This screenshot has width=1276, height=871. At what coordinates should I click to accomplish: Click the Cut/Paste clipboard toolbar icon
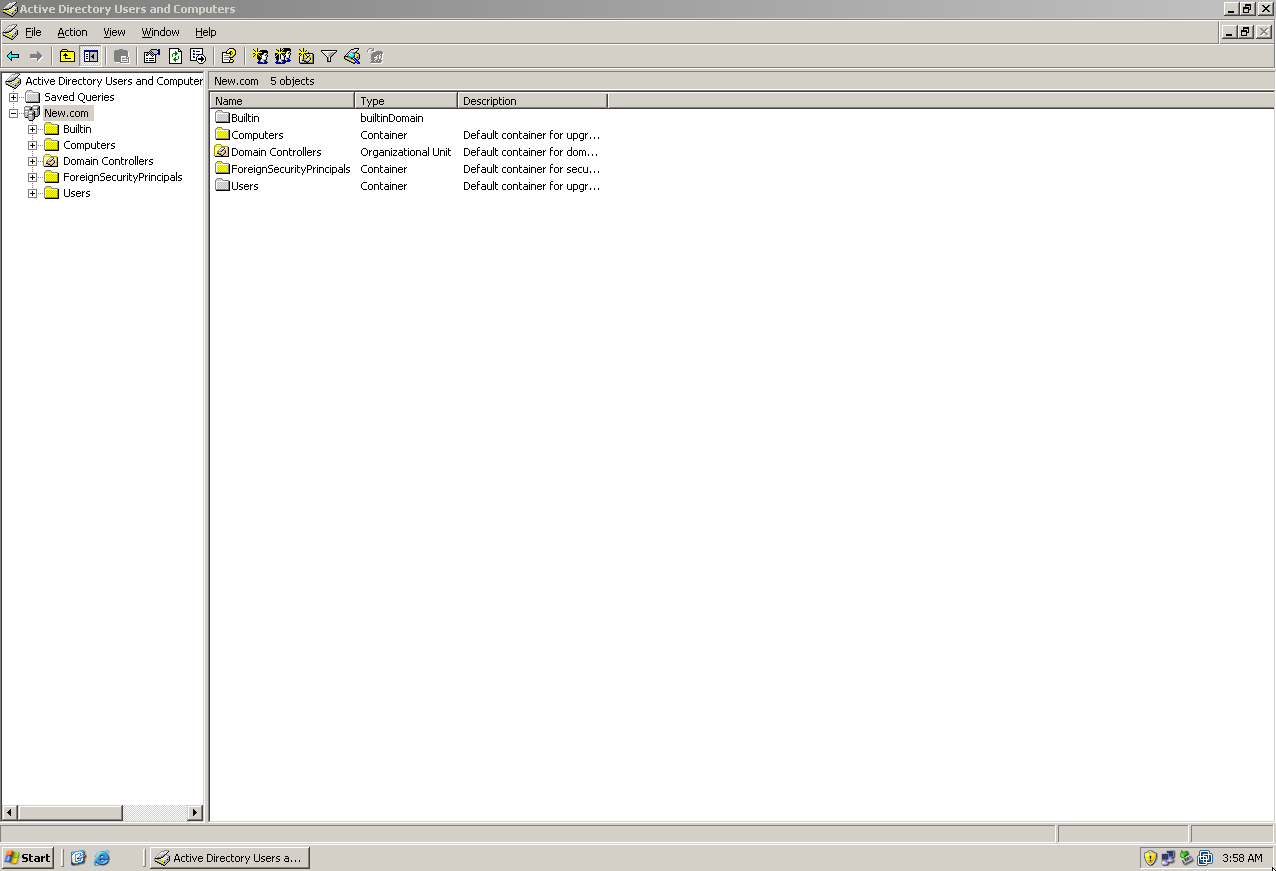[121, 56]
